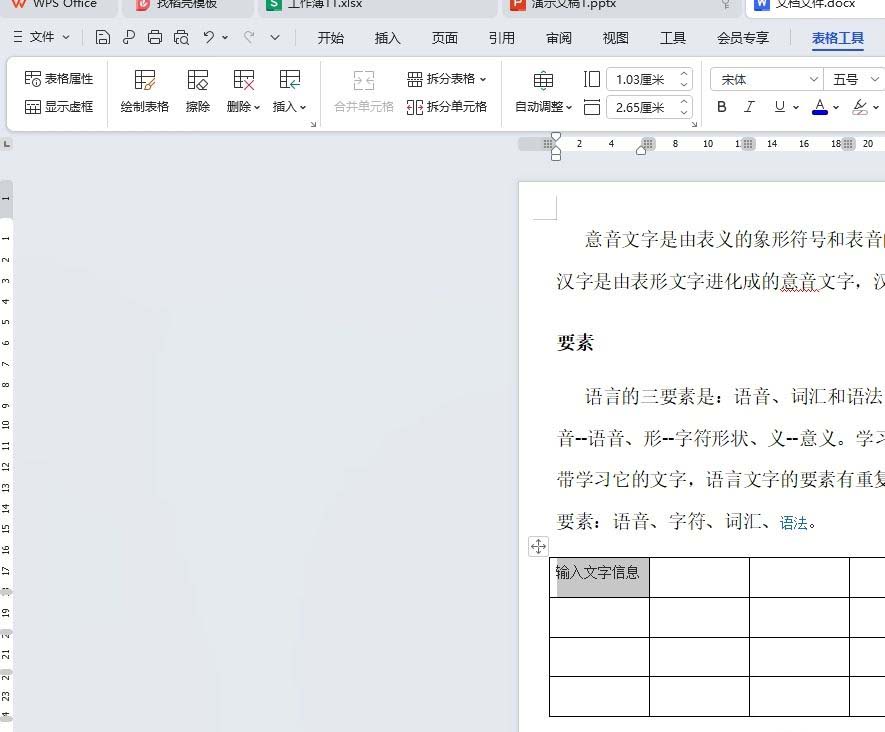Expand underline style dropdown arrow
The image size is (885, 732).
pos(796,107)
